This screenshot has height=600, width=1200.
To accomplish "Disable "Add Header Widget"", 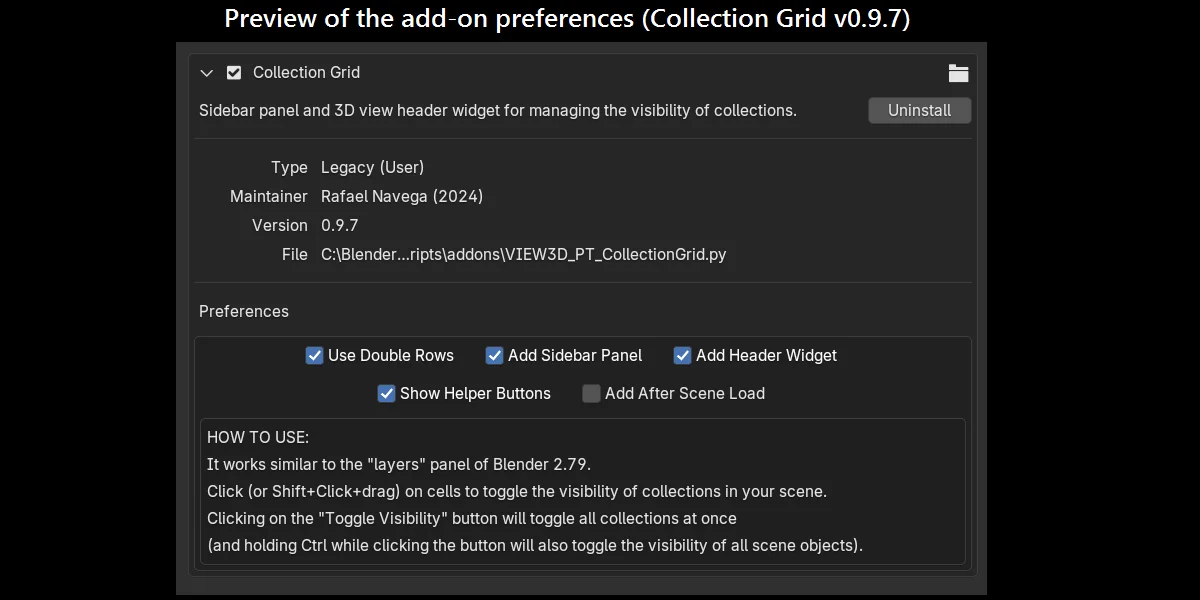I will 682,355.
